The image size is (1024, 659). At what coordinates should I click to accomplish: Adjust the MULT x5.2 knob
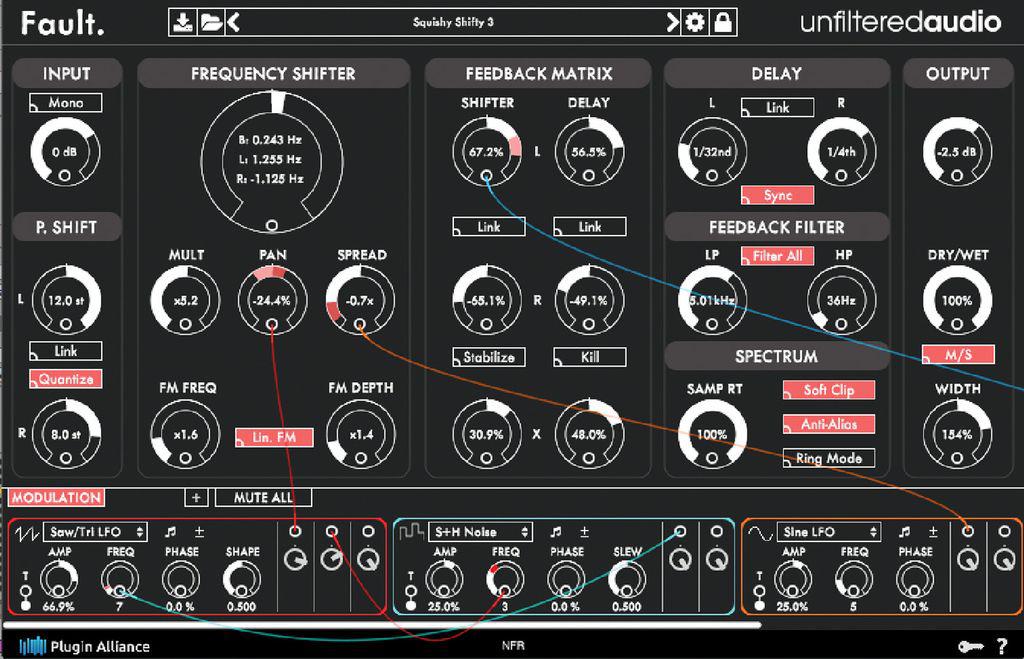pyautogui.click(x=185, y=300)
